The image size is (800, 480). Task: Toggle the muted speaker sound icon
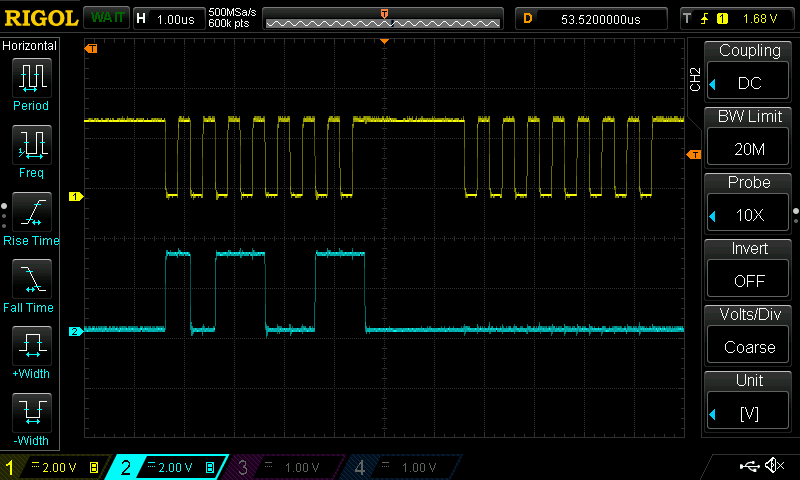(774, 465)
